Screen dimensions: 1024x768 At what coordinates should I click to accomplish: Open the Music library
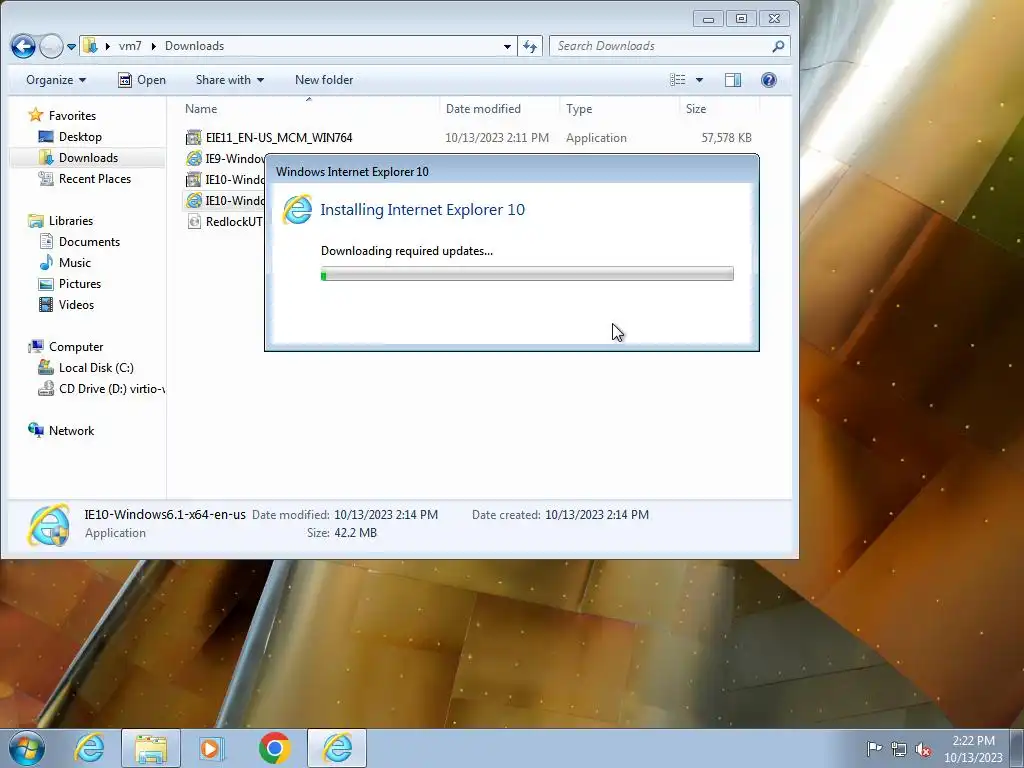tap(65, 263)
